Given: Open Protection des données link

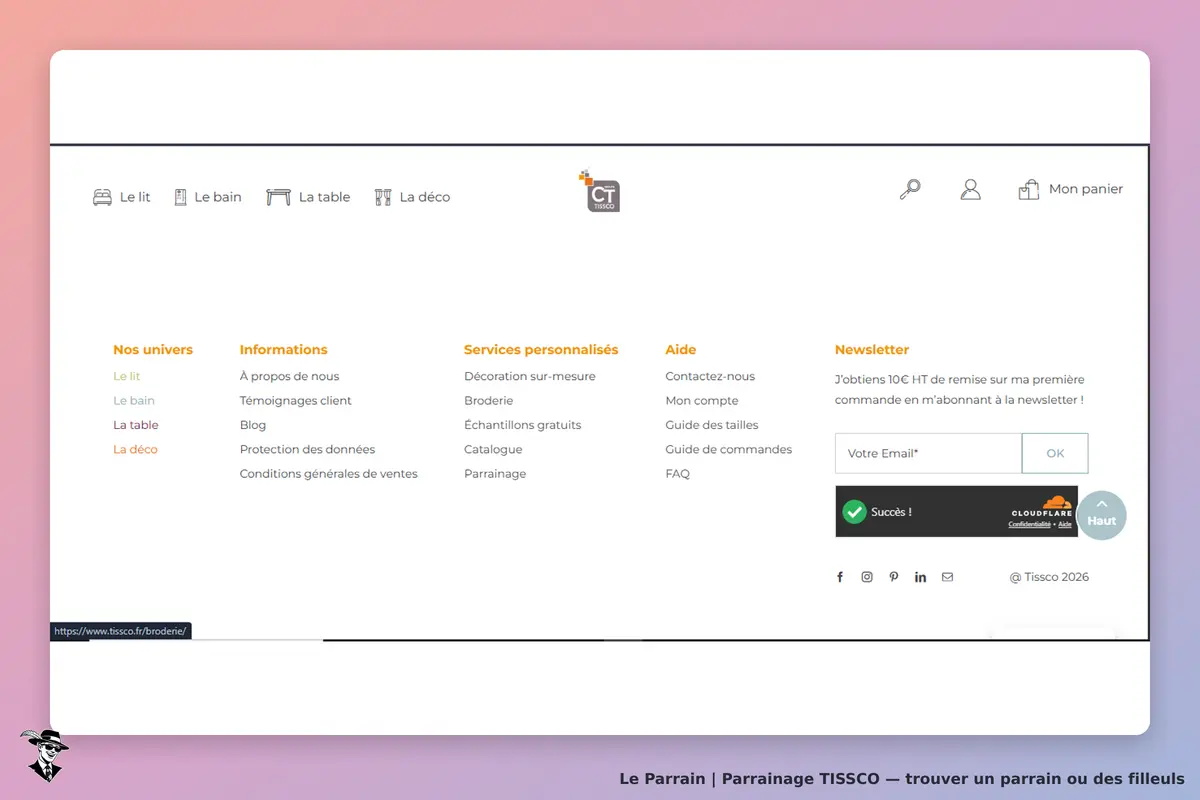Looking at the screenshot, I should pos(307,449).
